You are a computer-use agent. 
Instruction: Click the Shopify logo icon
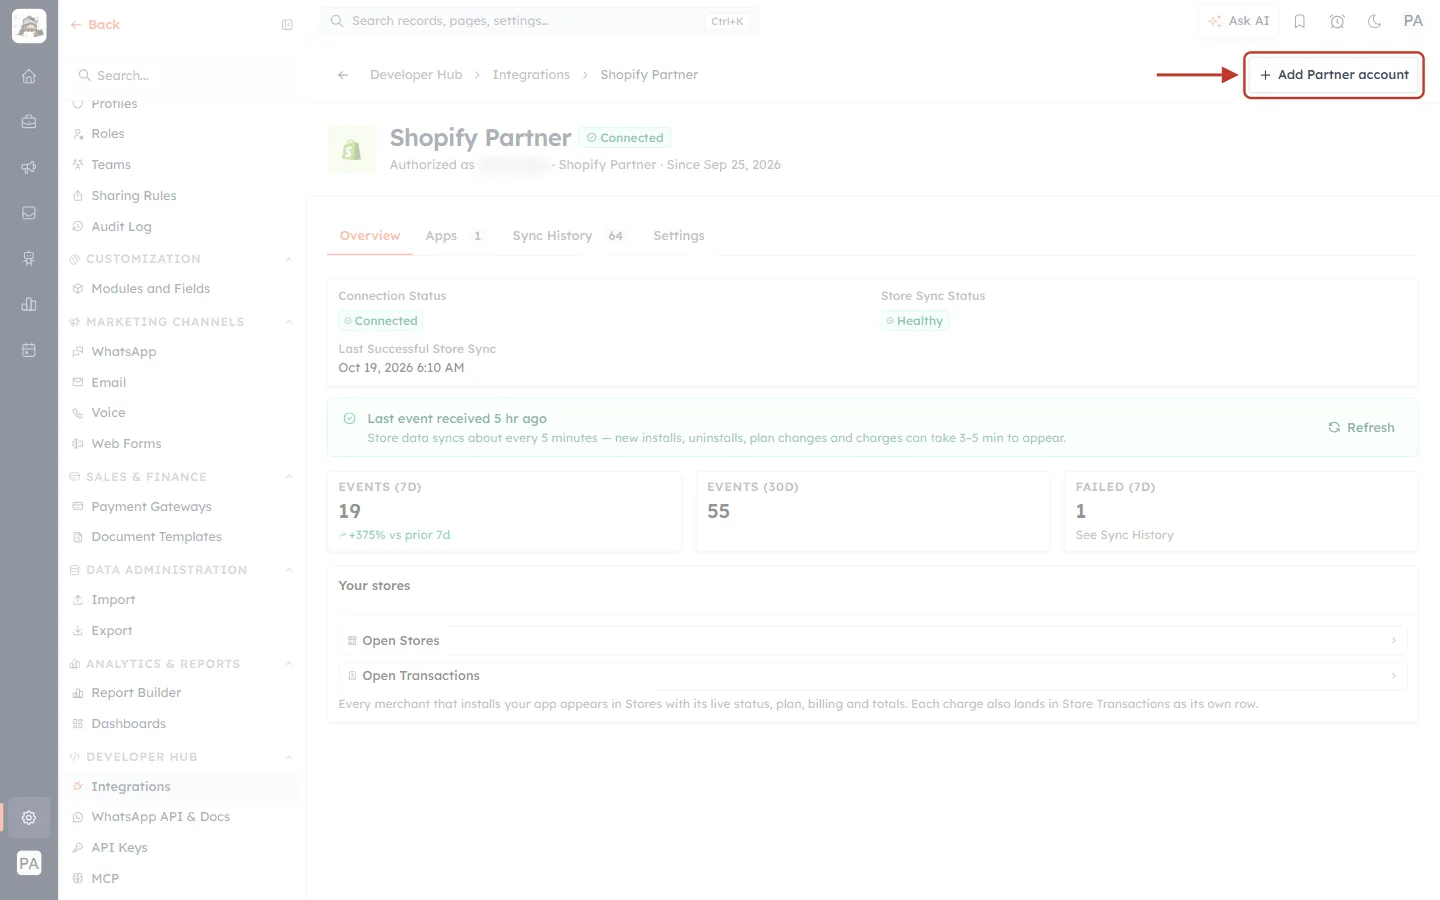(x=352, y=150)
